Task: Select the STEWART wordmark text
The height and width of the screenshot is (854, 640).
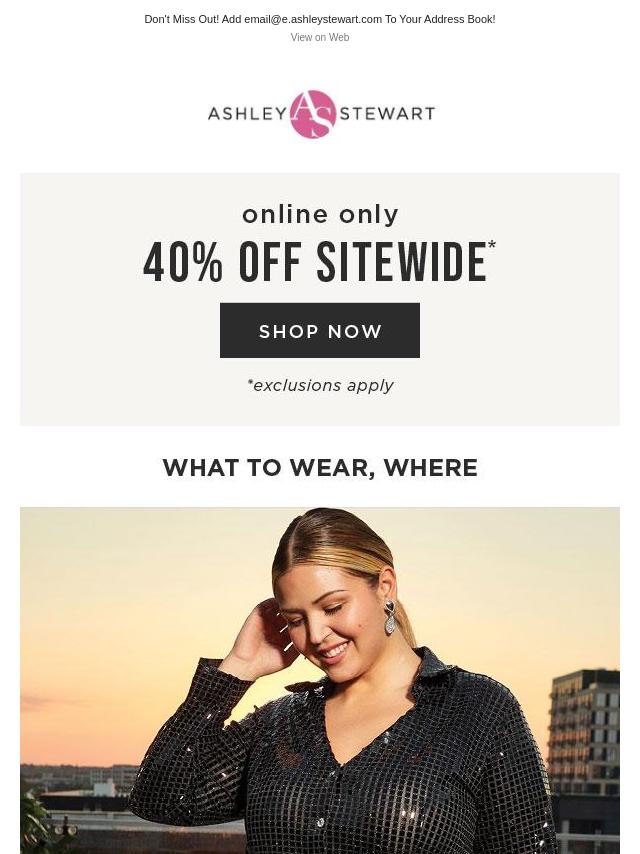Action: [387, 114]
